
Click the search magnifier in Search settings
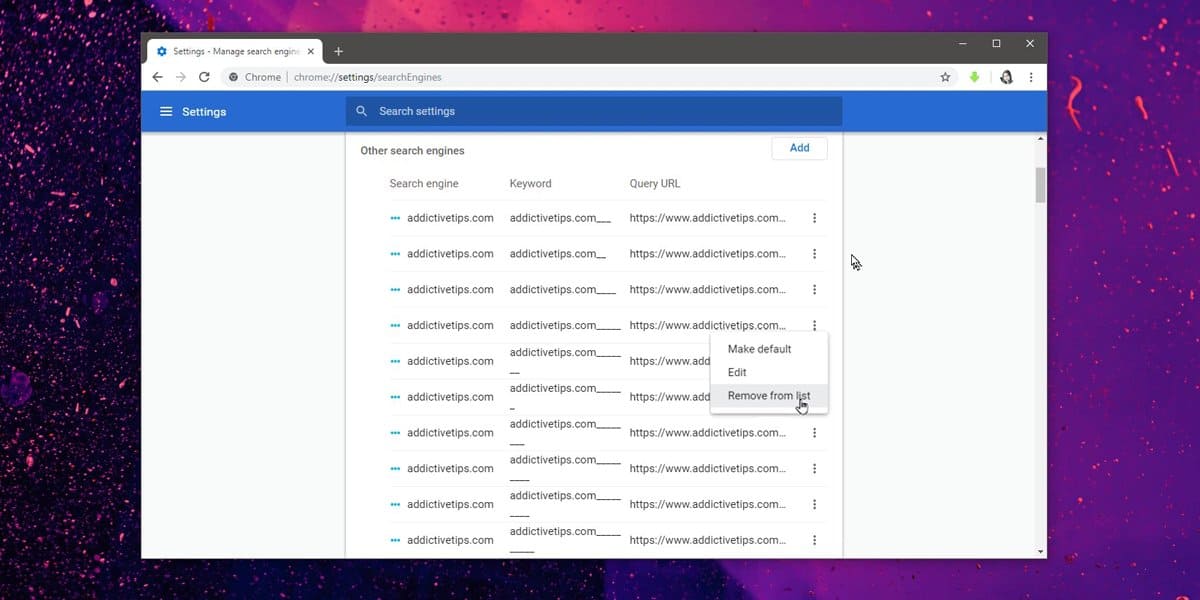click(361, 111)
